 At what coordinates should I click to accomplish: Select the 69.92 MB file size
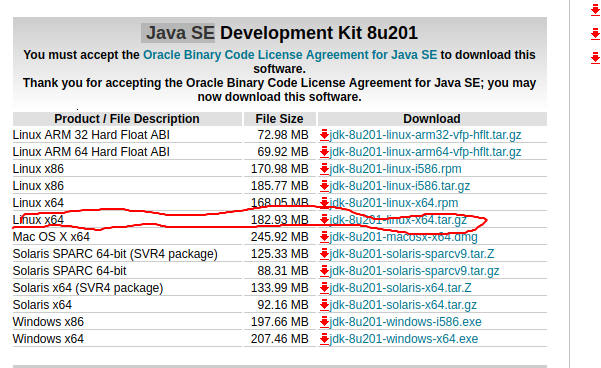pyautogui.click(x=283, y=152)
